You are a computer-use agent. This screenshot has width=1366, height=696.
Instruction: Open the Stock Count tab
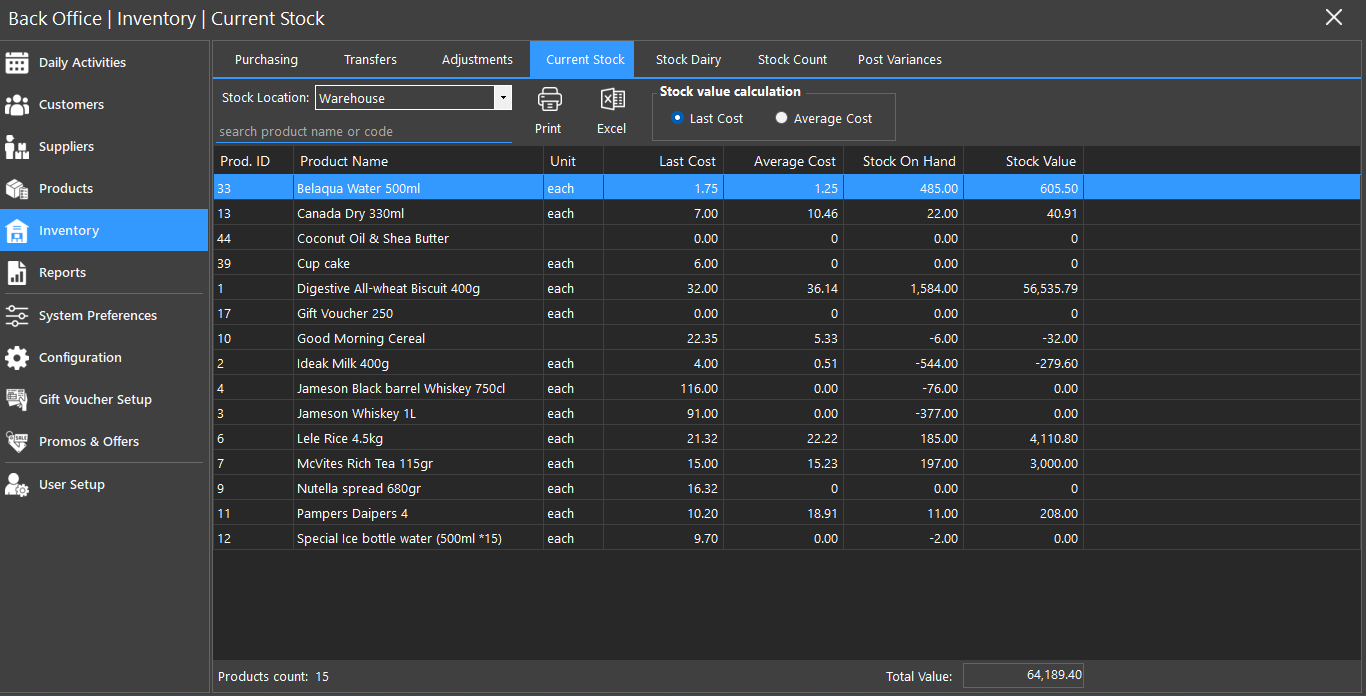click(792, 60)
